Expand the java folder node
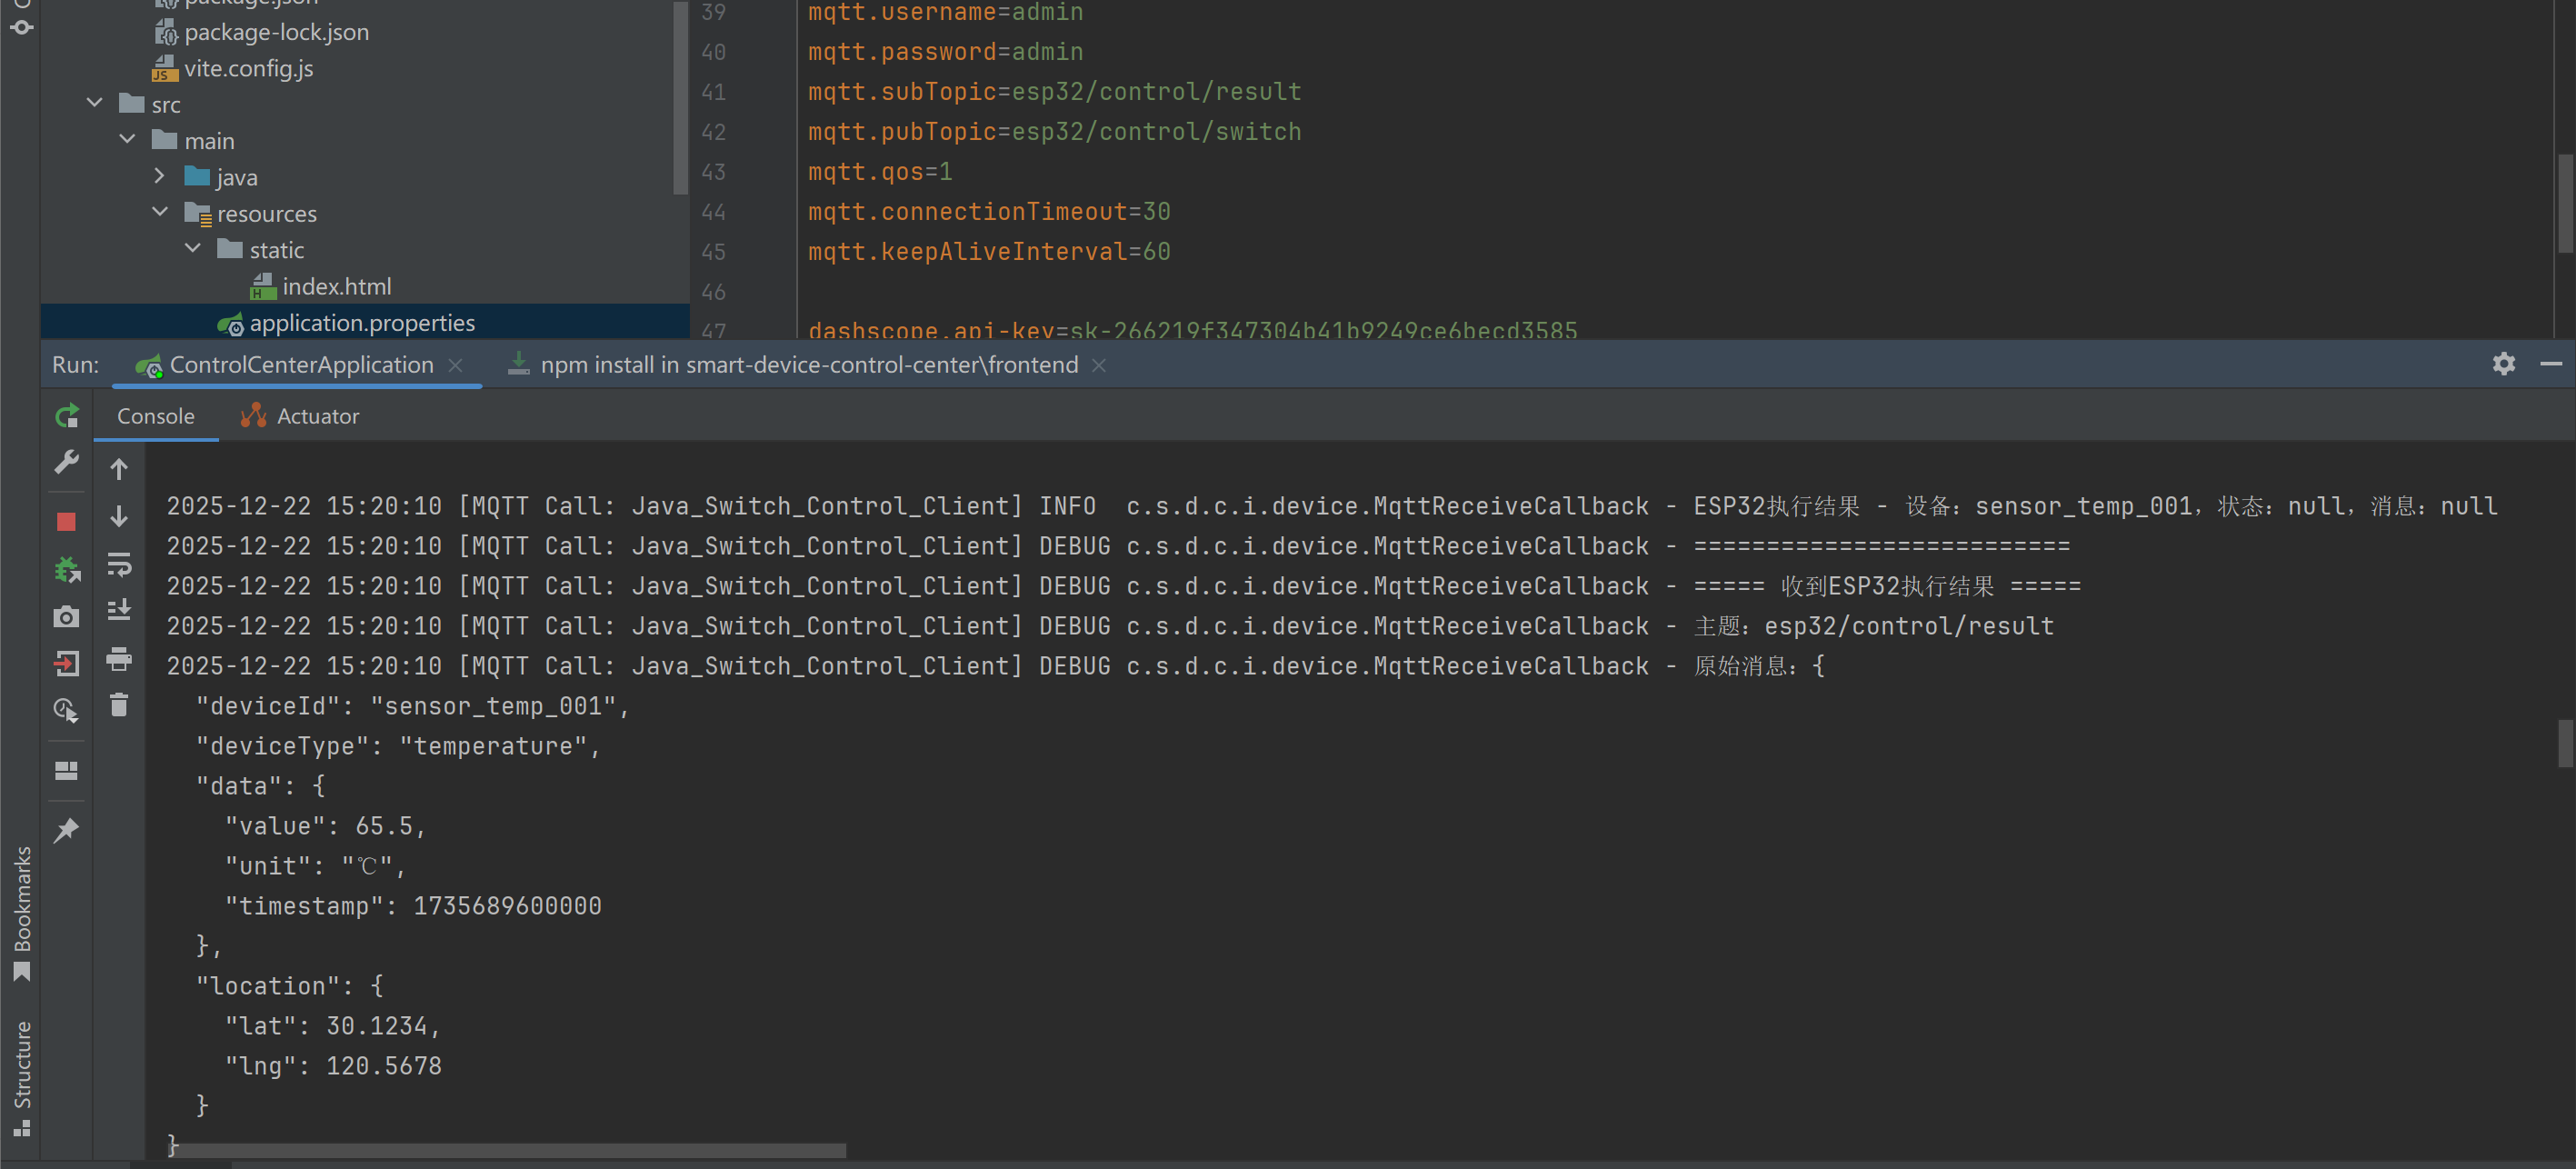 pyautogui.click(x=160, y=177)
